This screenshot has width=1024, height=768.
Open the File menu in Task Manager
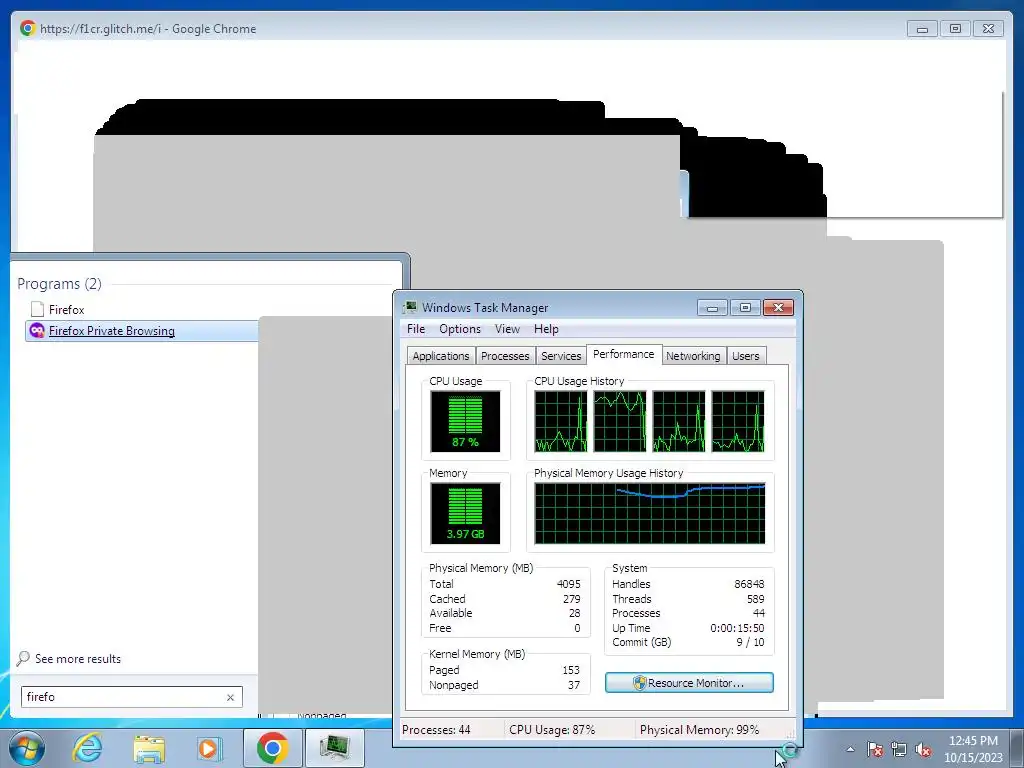(416, 329)
